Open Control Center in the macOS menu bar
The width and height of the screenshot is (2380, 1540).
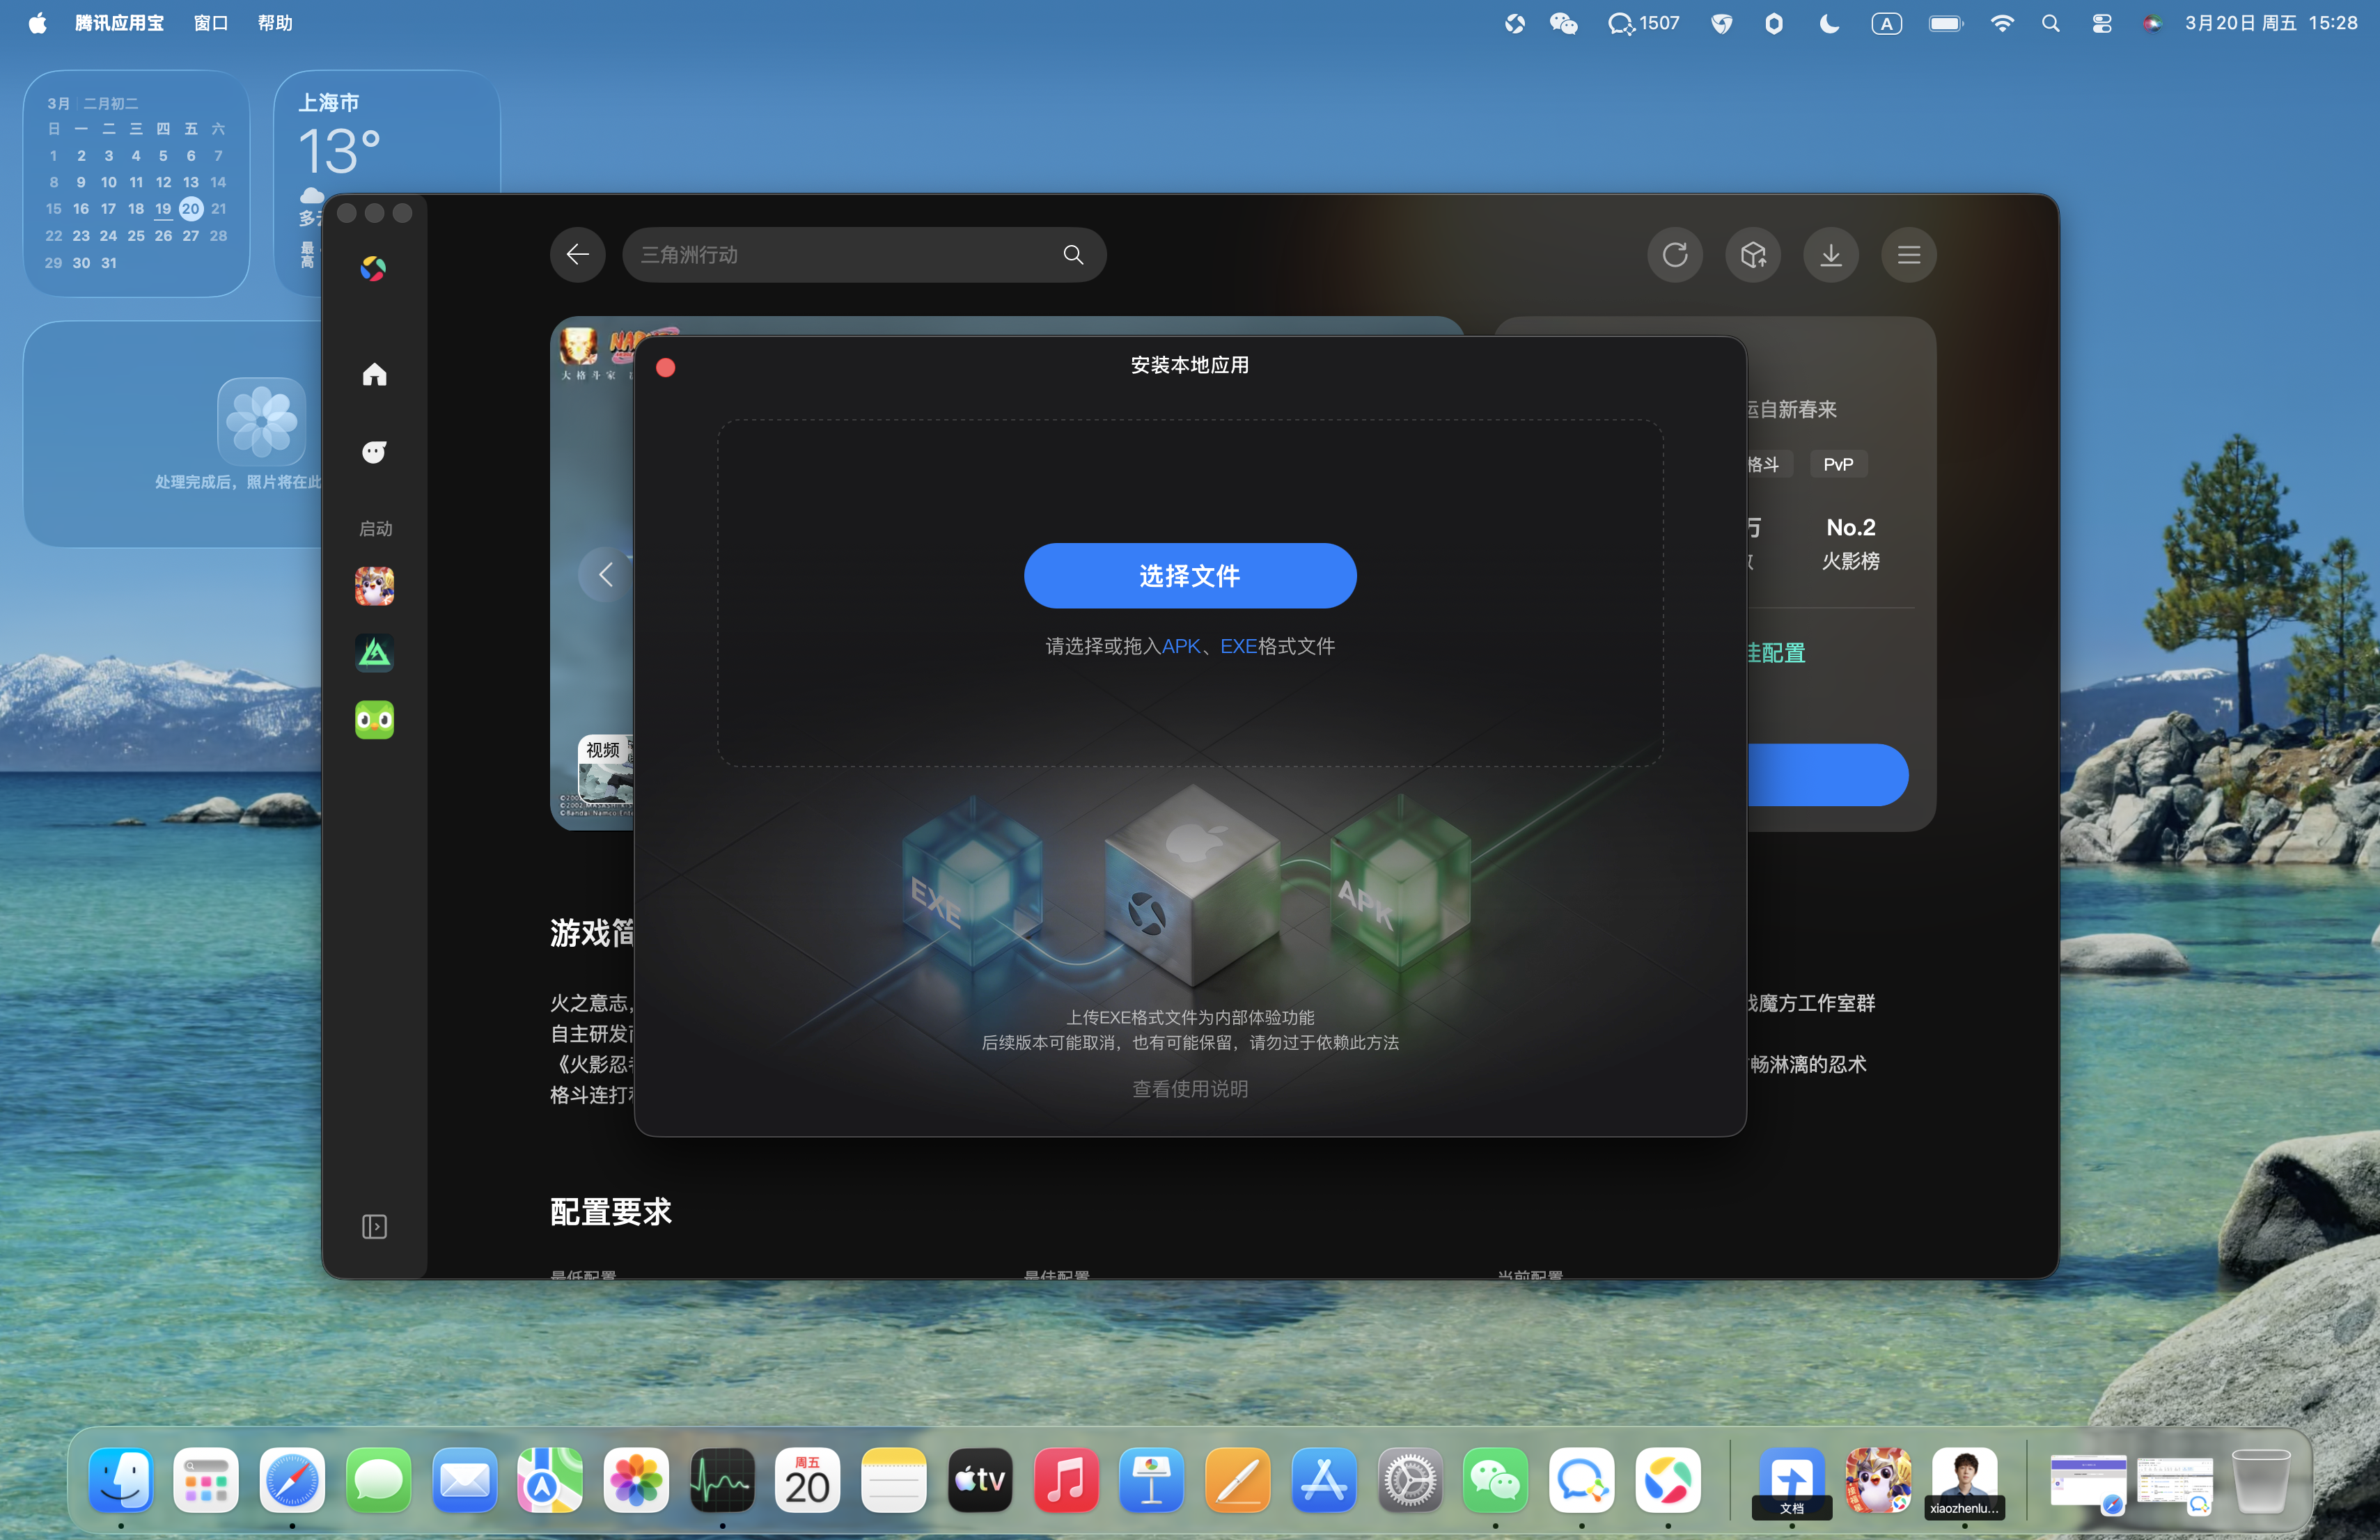2101,23
